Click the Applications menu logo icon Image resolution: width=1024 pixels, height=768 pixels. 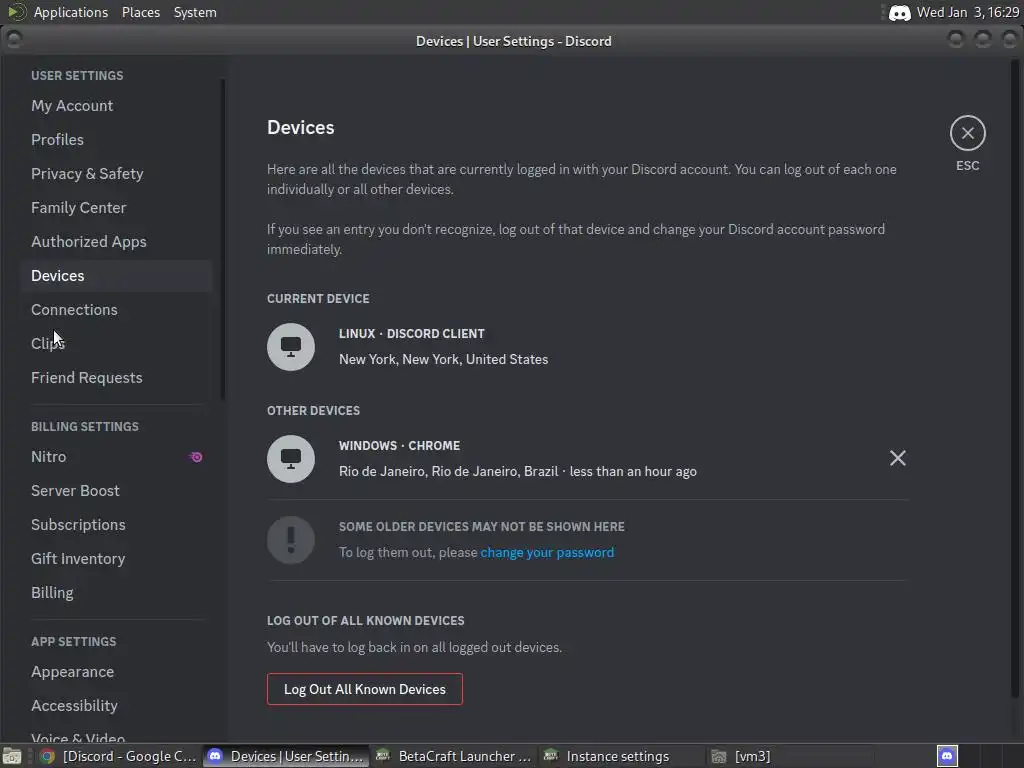pyautogui.click(x=16, y=12)
